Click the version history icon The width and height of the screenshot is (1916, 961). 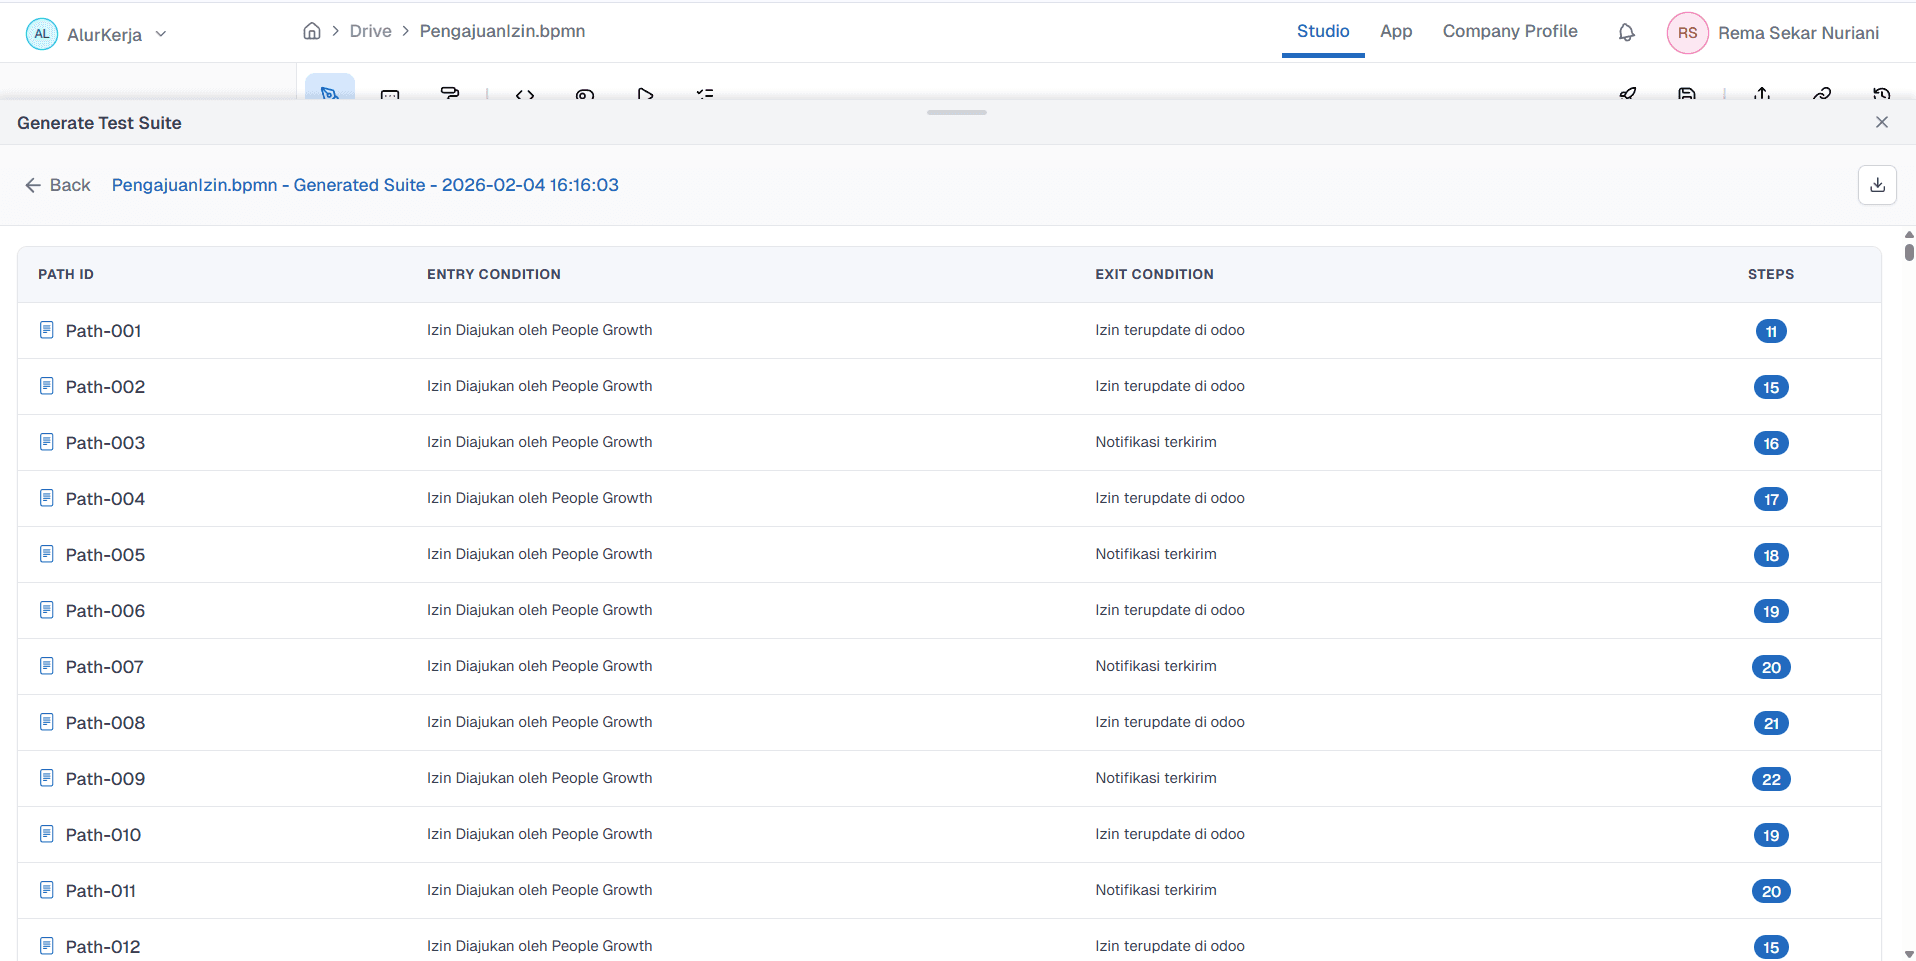tap(1882, 93)
